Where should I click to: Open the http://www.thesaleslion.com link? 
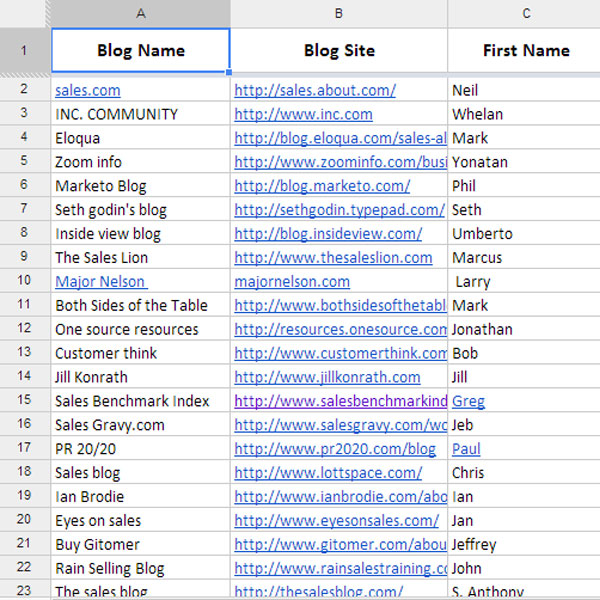pos(333,258)
